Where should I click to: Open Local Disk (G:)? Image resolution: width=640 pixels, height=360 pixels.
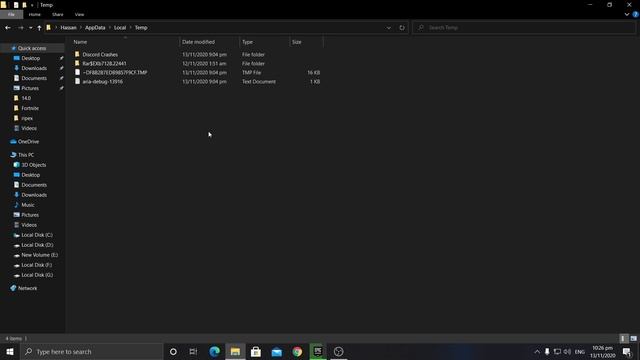37,275
